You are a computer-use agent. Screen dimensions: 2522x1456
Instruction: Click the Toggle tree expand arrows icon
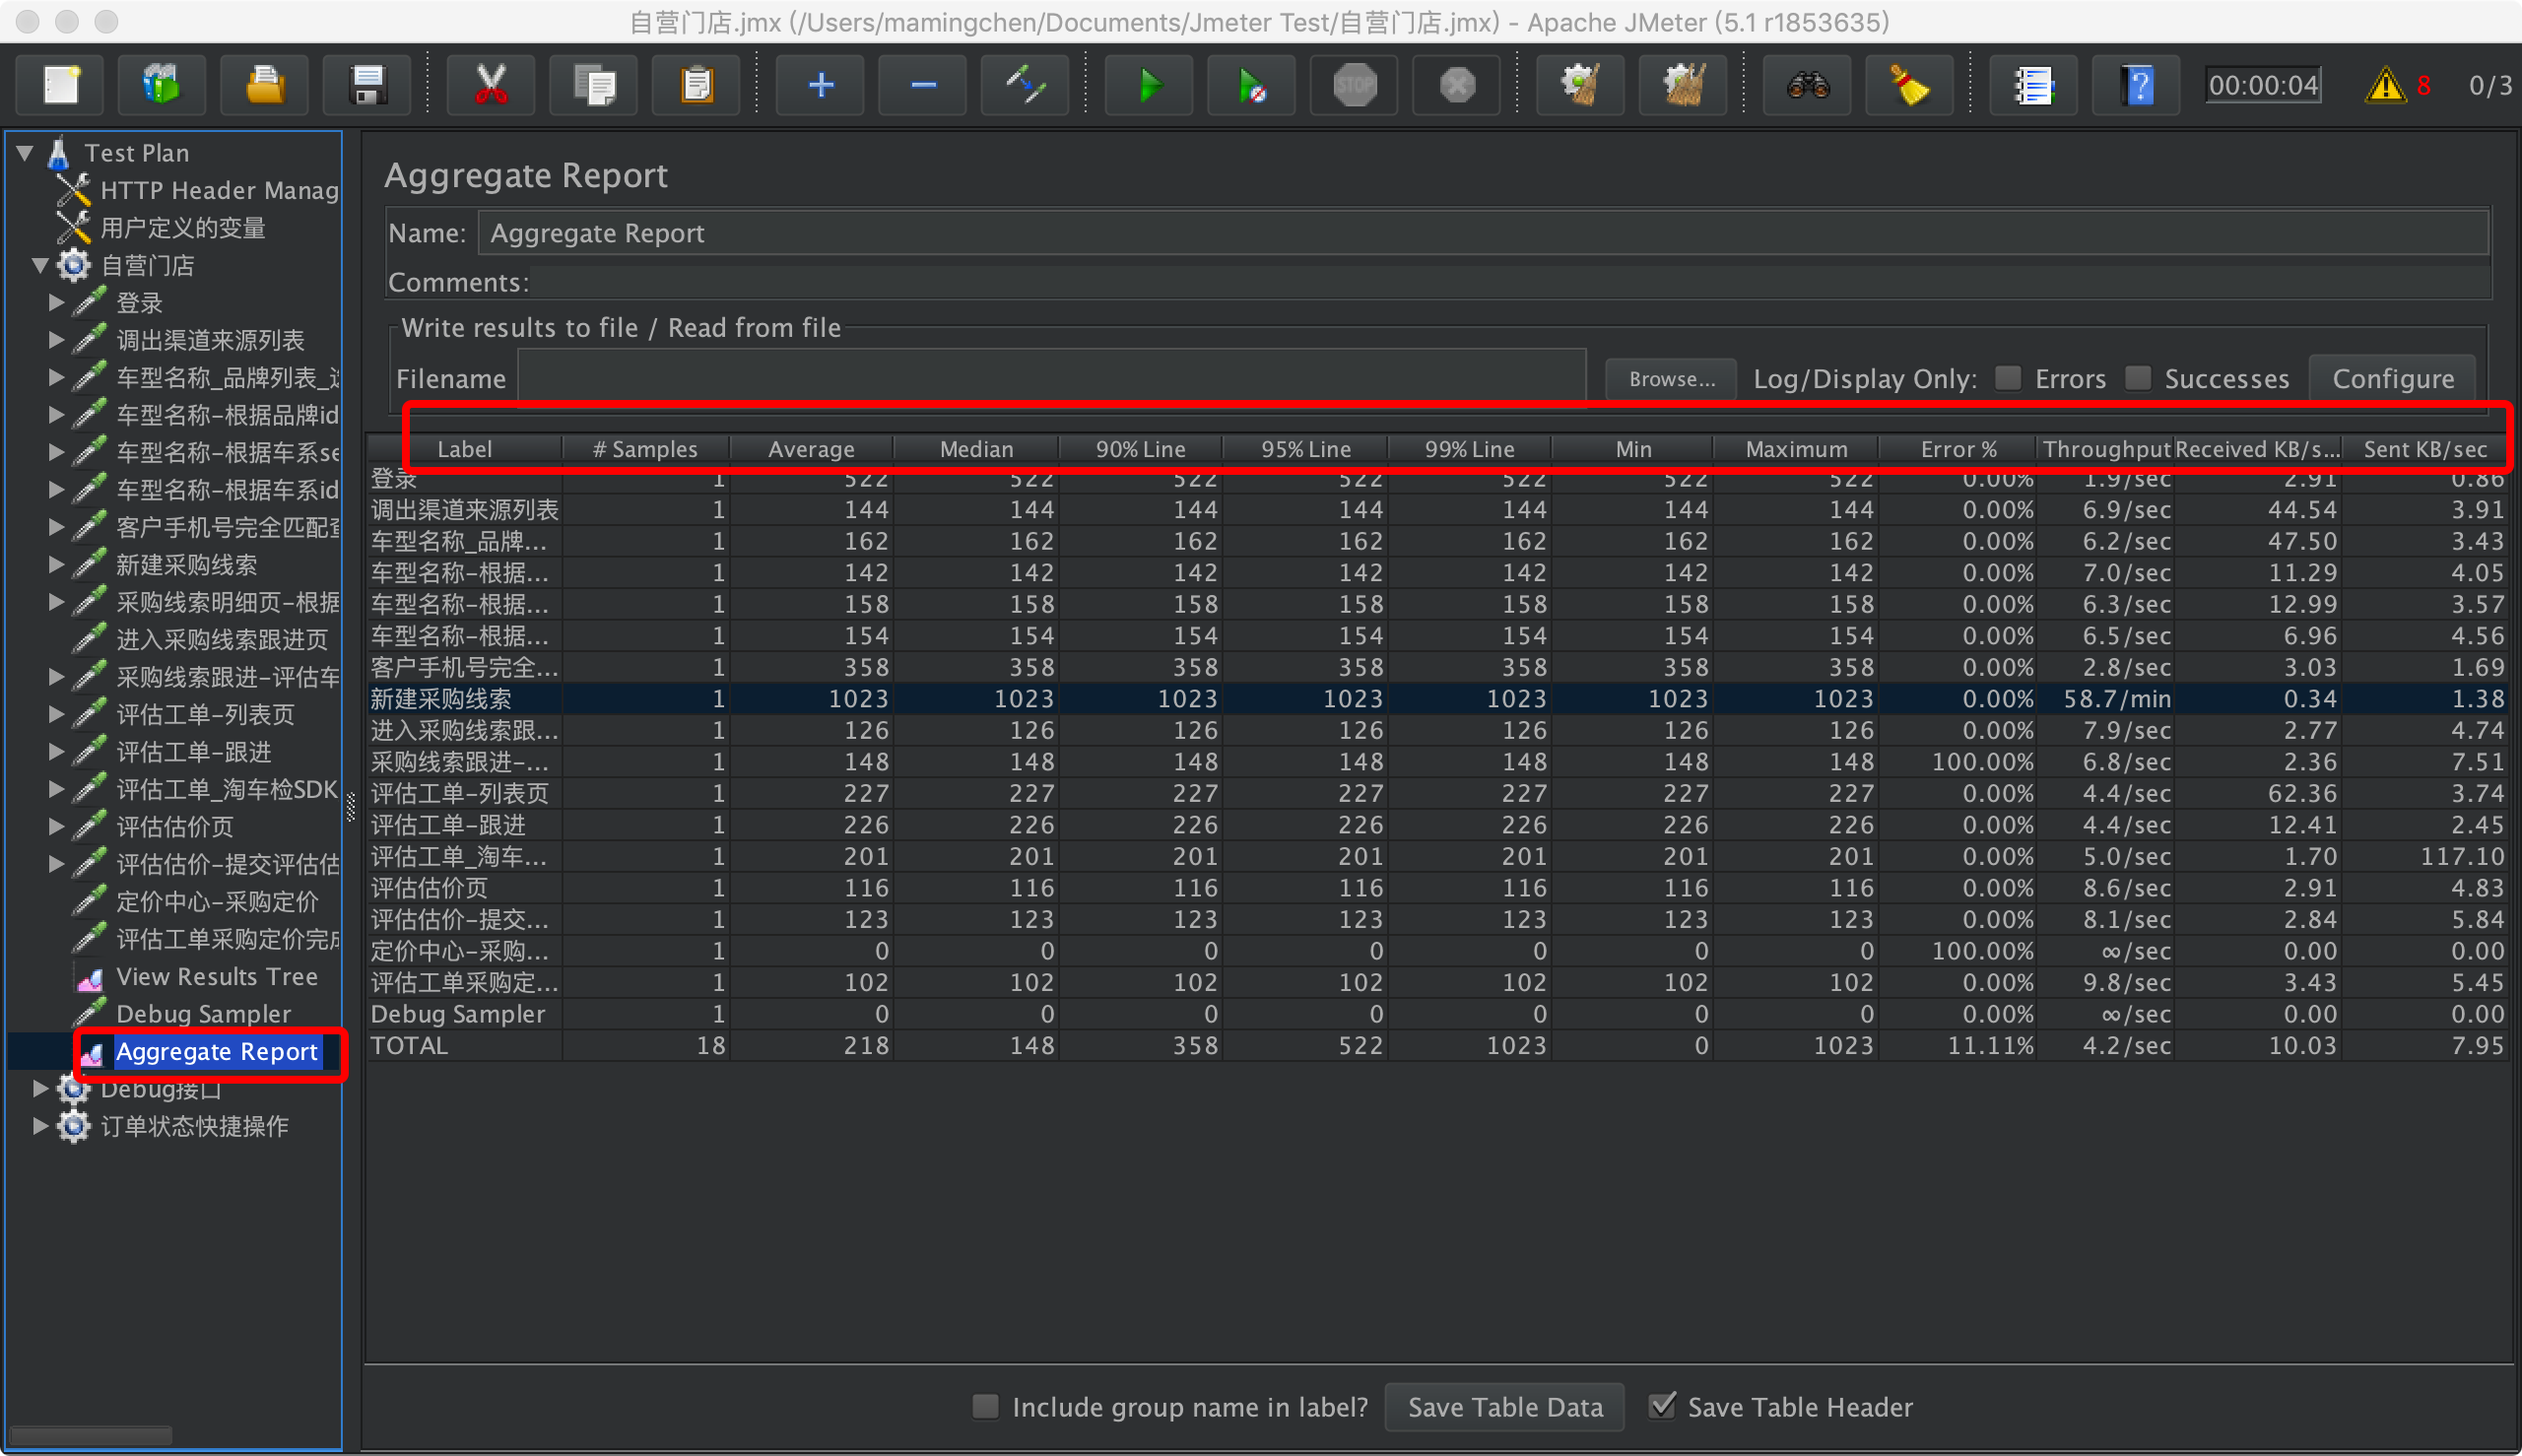pyautogui.click(x=1025, y=86)
